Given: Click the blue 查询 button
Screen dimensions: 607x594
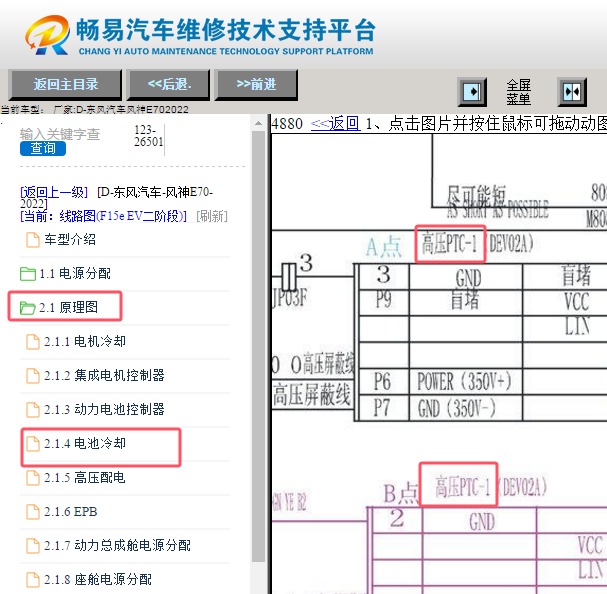Looking at the screenshot, I should 43,148.
